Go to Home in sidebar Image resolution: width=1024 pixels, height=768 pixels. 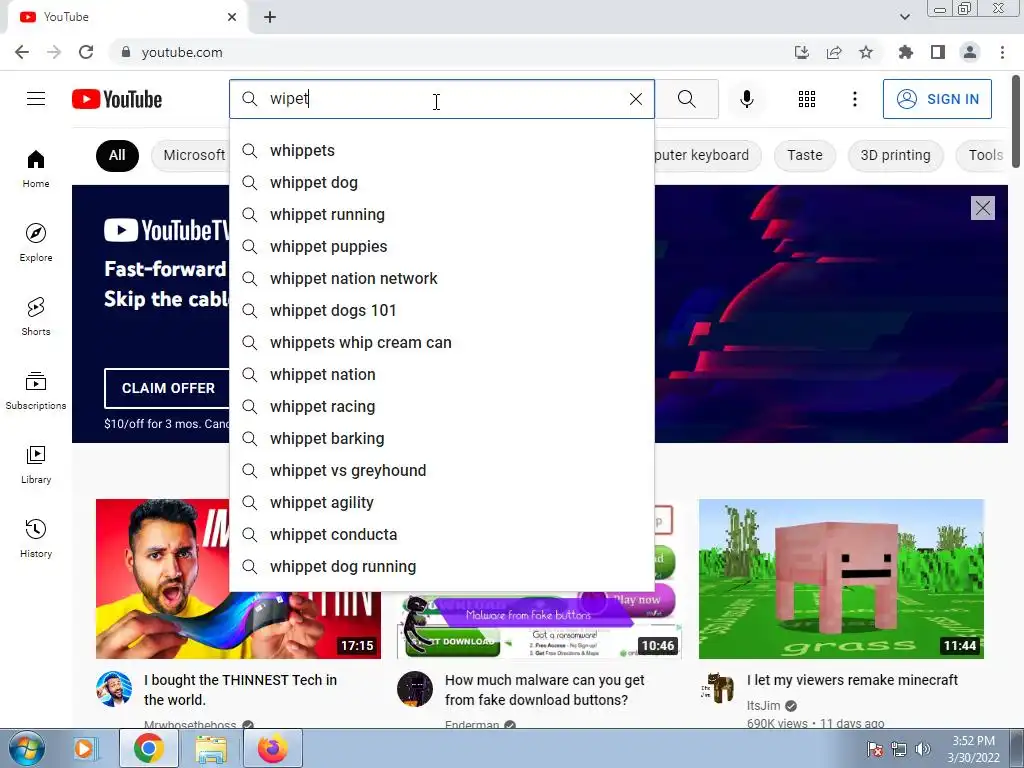point(36,168)
